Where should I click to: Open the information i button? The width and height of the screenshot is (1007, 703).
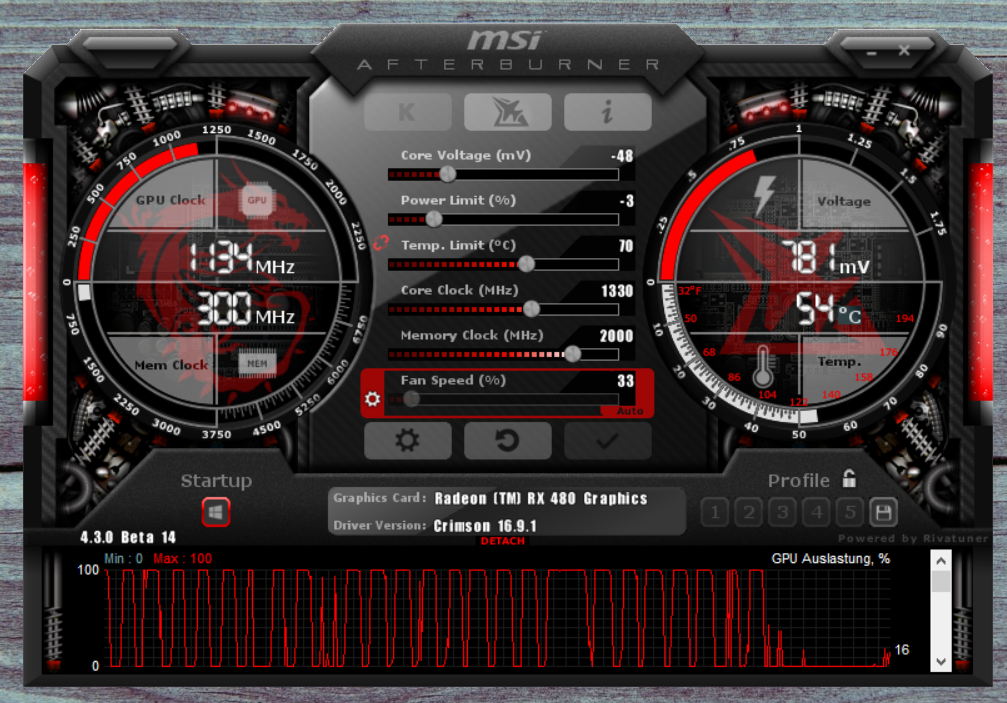608,112
